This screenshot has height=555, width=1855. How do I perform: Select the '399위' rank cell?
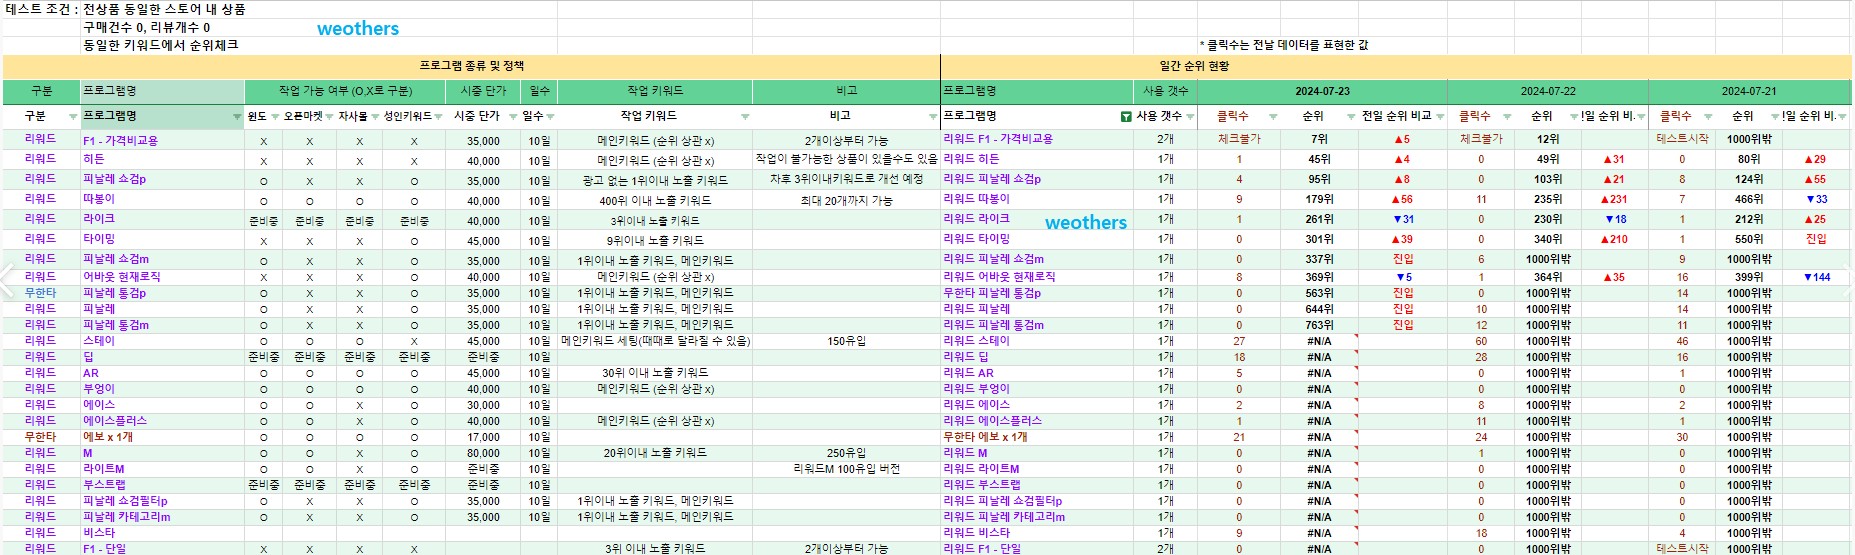[1749, 277]
